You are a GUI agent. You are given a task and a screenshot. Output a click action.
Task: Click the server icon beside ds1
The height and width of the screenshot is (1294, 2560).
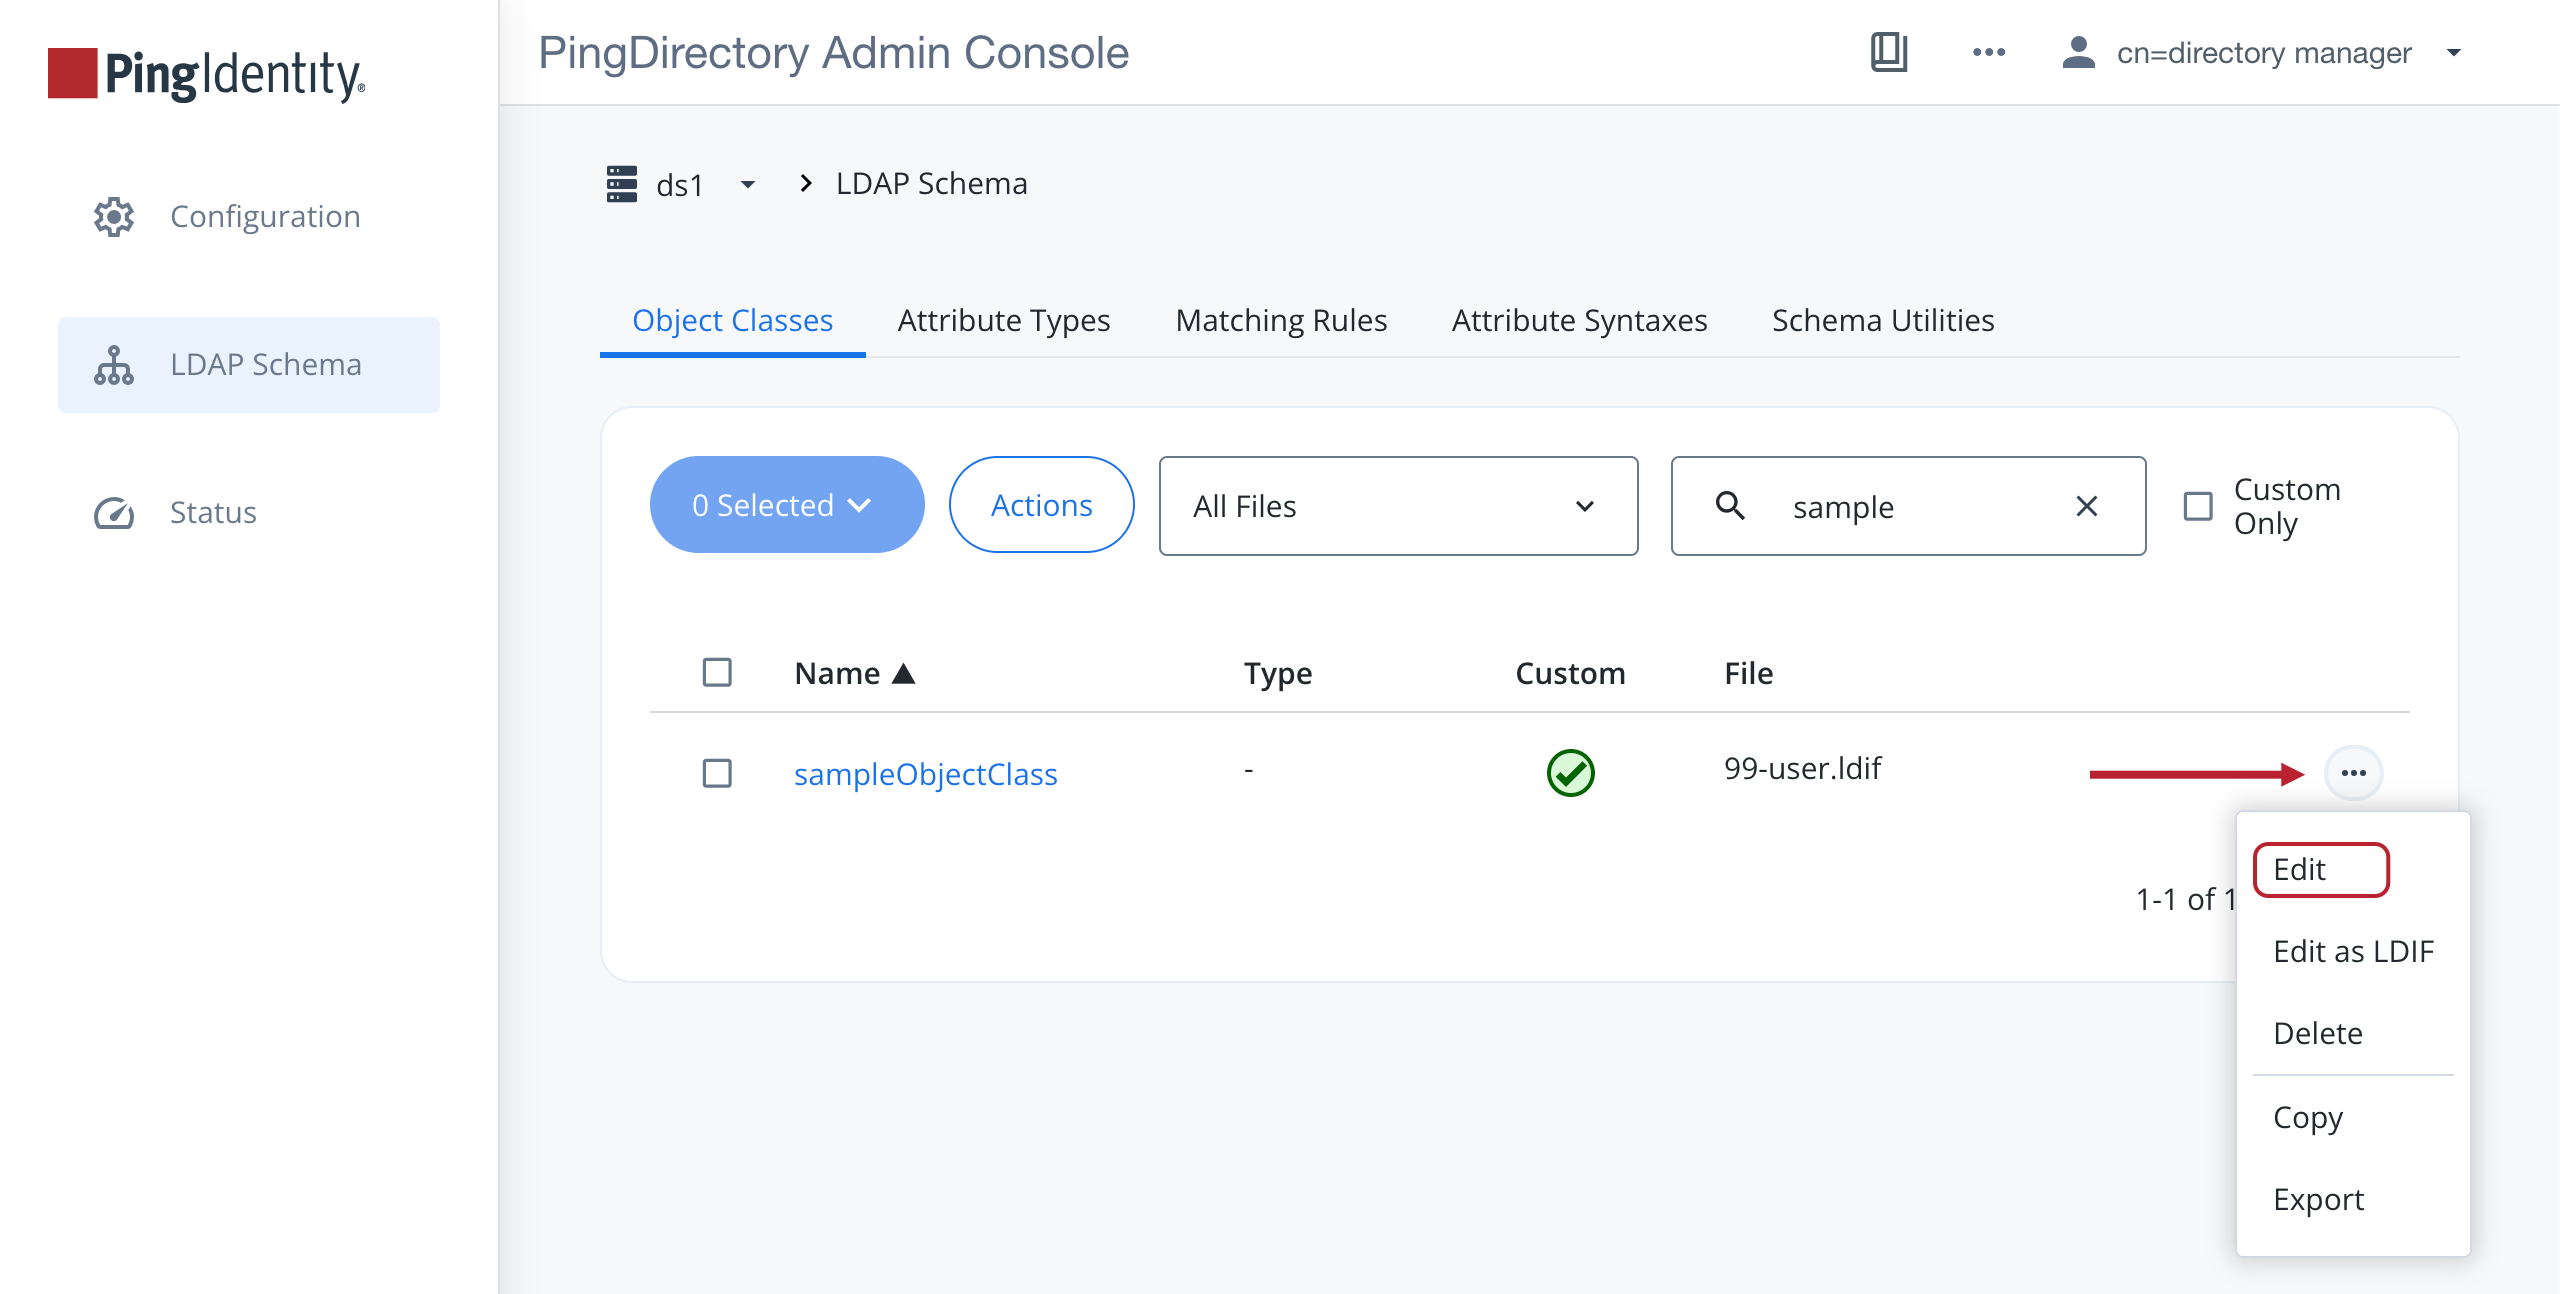(x=621, y=183)
